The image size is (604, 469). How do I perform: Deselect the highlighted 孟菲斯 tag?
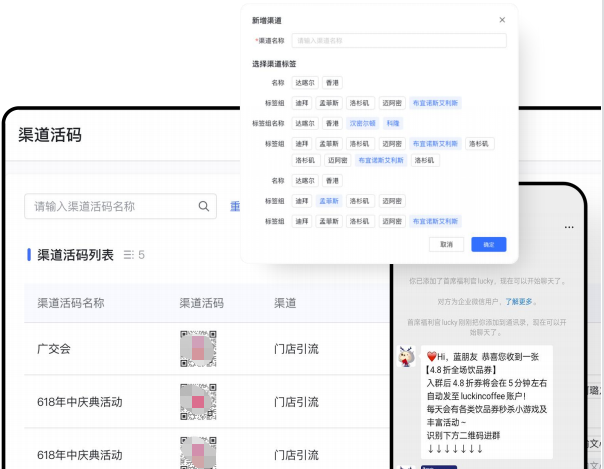click(329, 201)
